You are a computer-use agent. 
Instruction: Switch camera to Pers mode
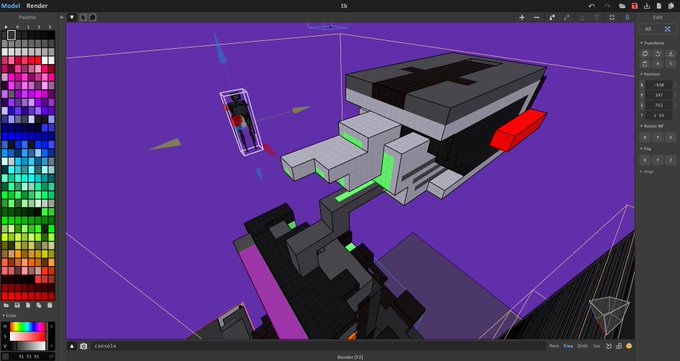[554, 346]
